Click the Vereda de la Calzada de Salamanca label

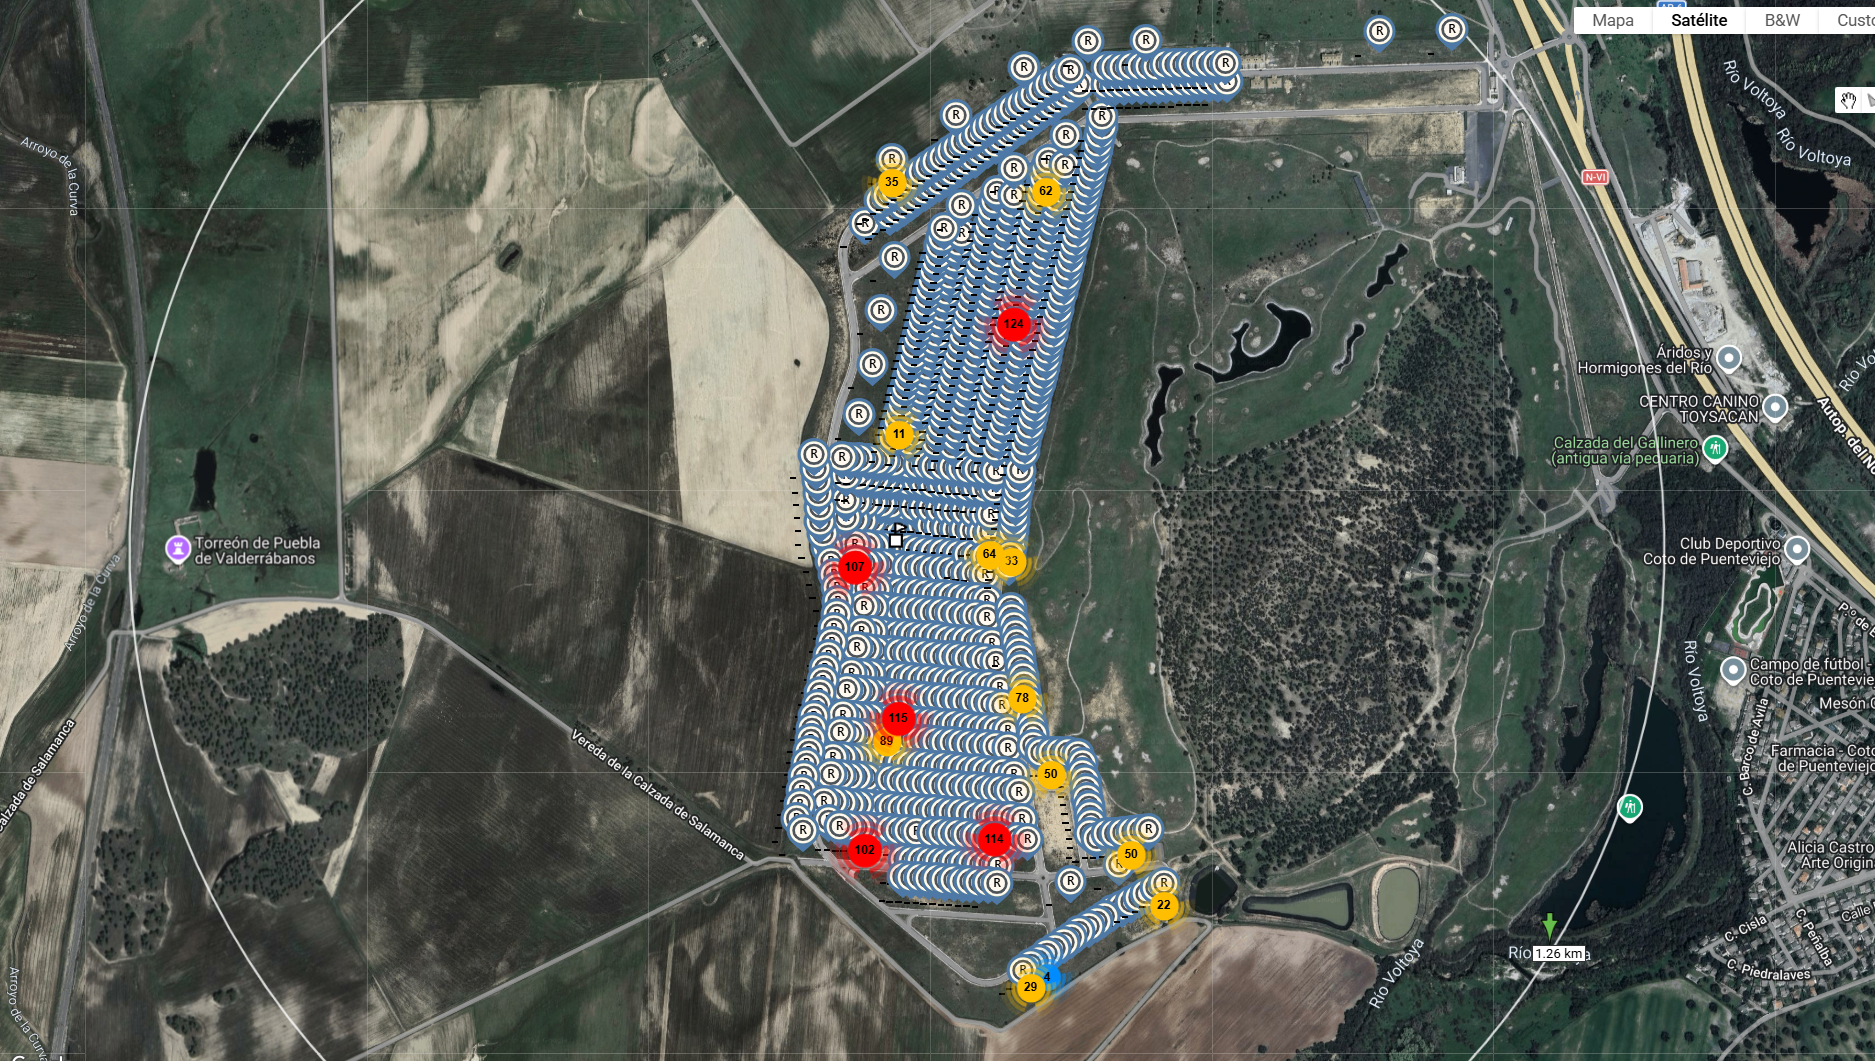pos(658,795)
